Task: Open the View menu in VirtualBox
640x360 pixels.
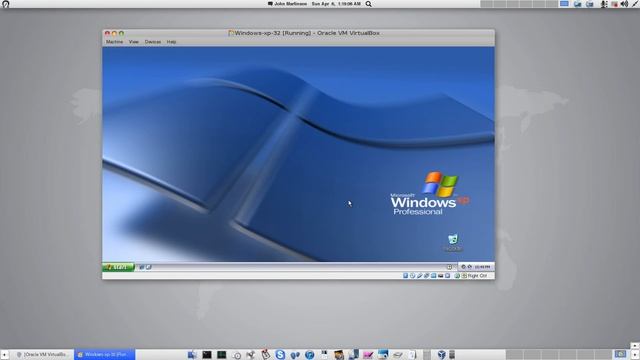Action: tap(133, 42)
